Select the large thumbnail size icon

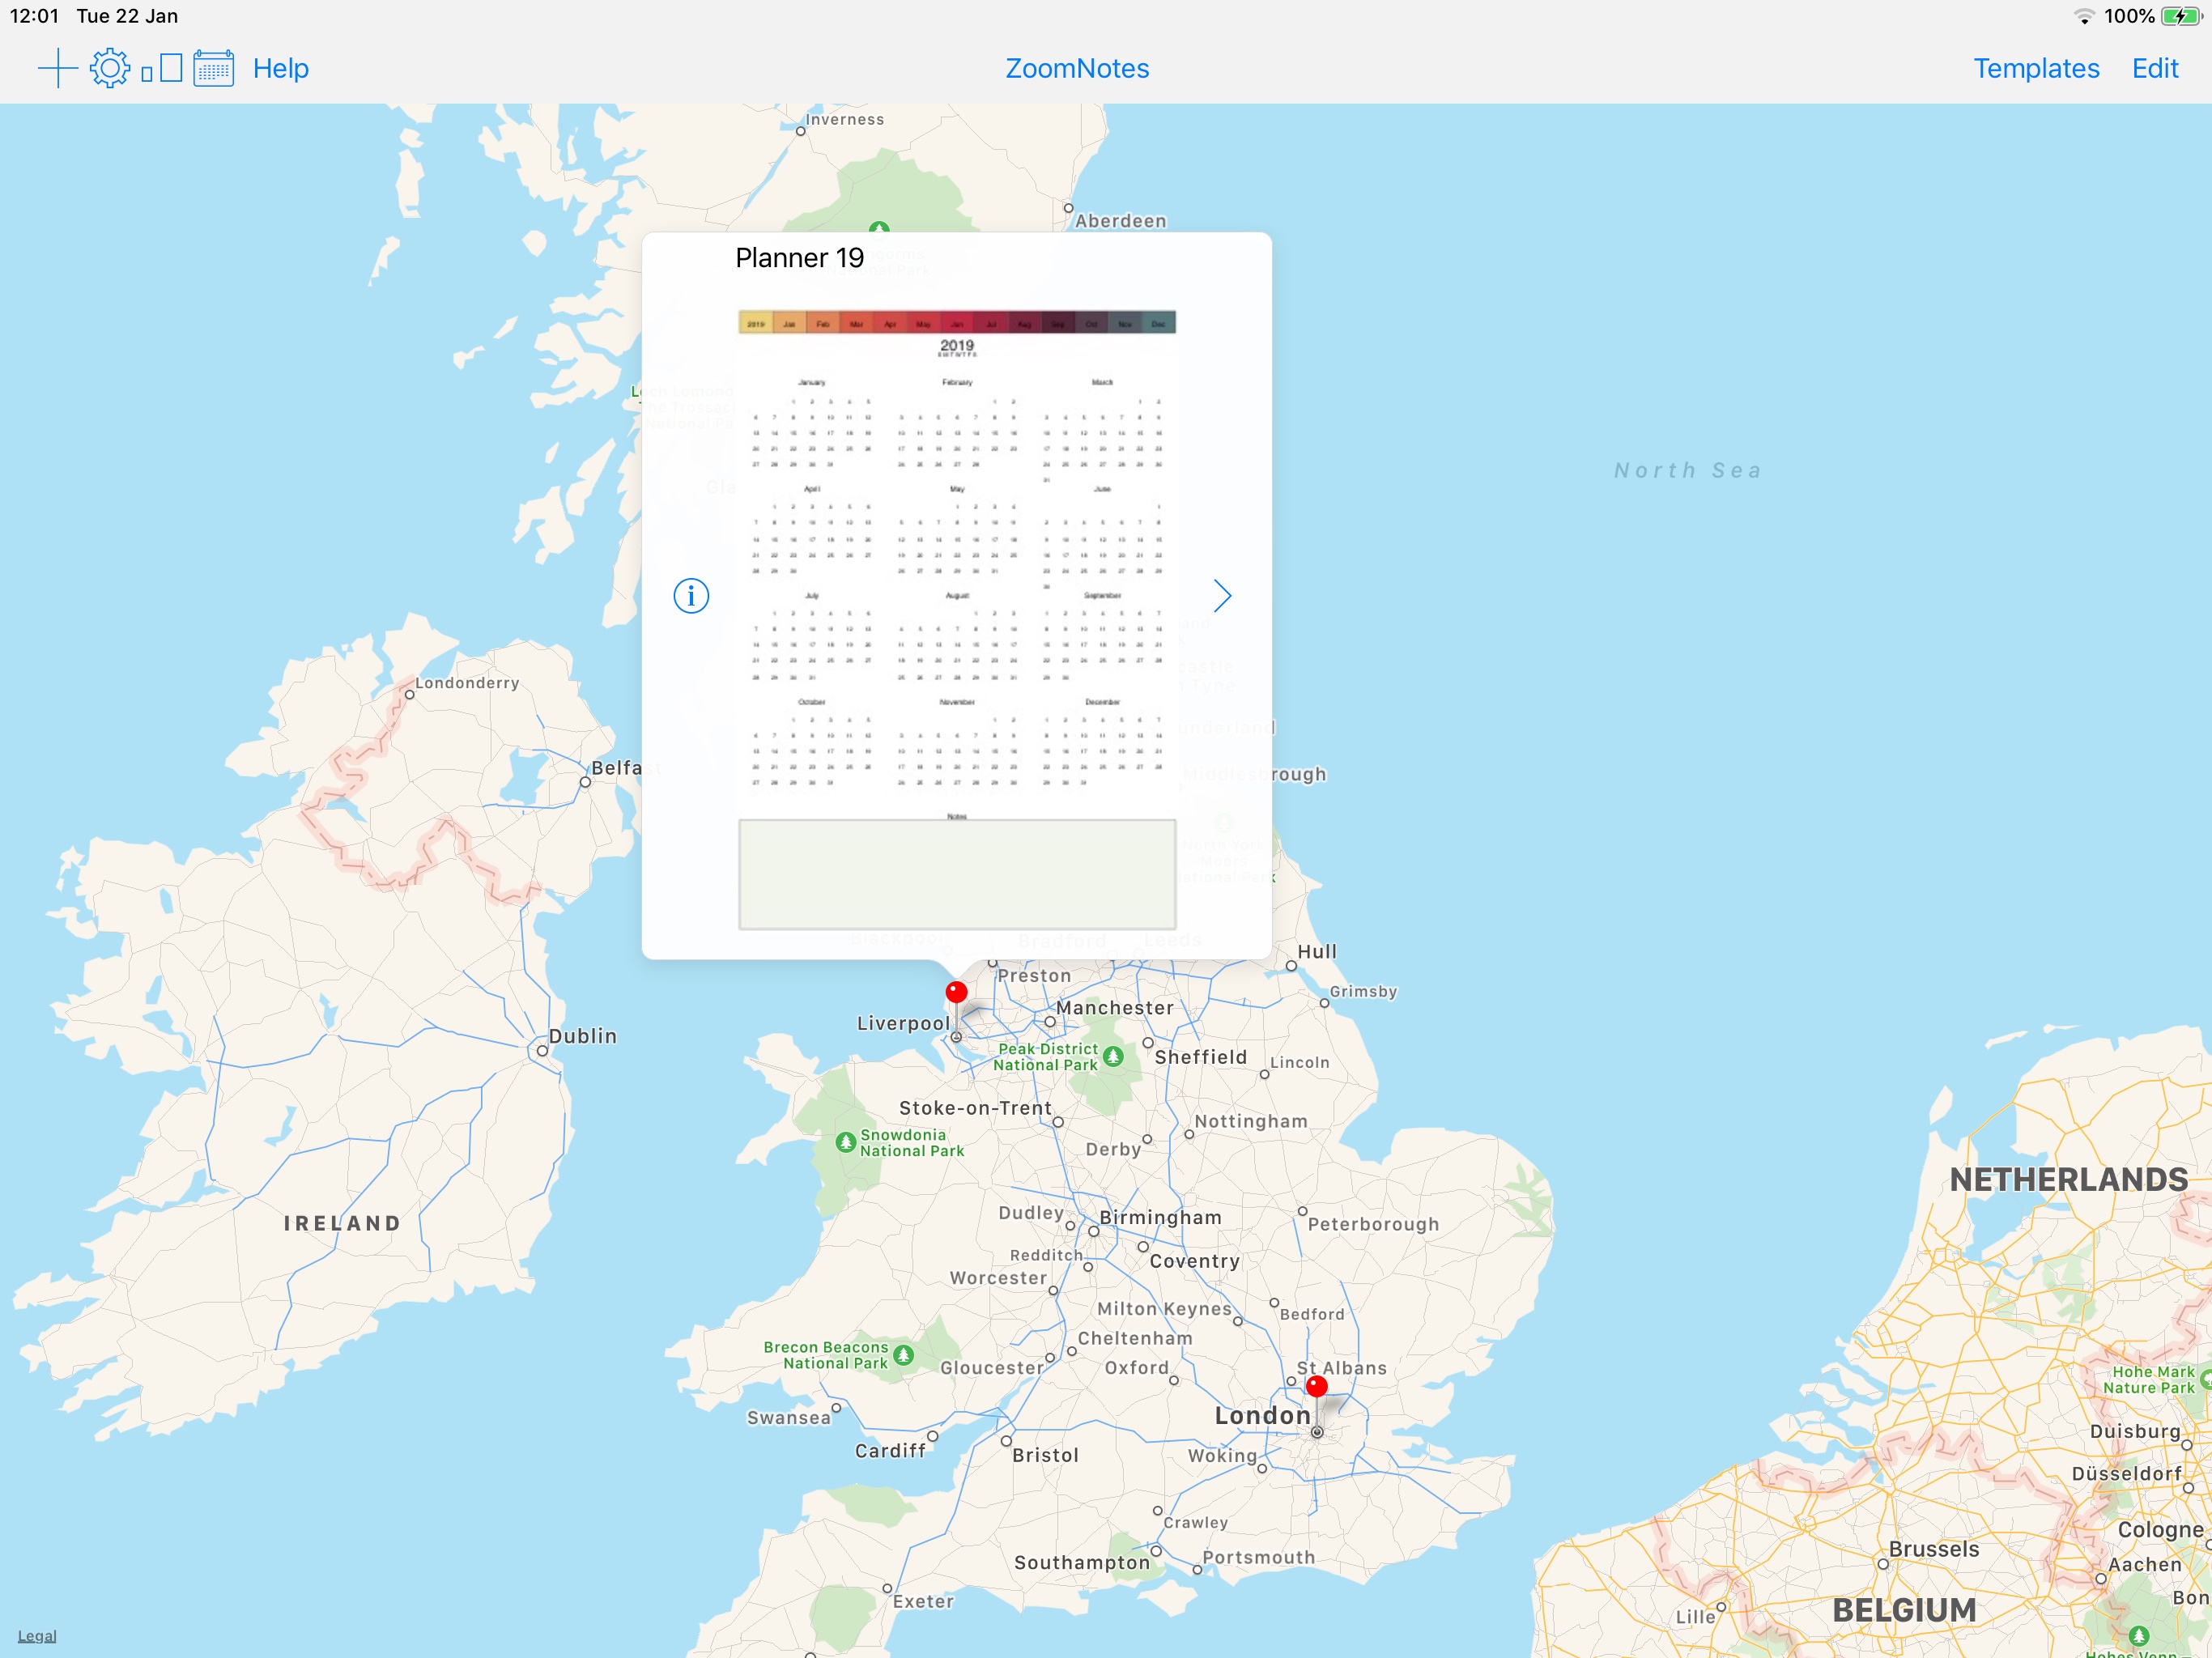[171, 68]
